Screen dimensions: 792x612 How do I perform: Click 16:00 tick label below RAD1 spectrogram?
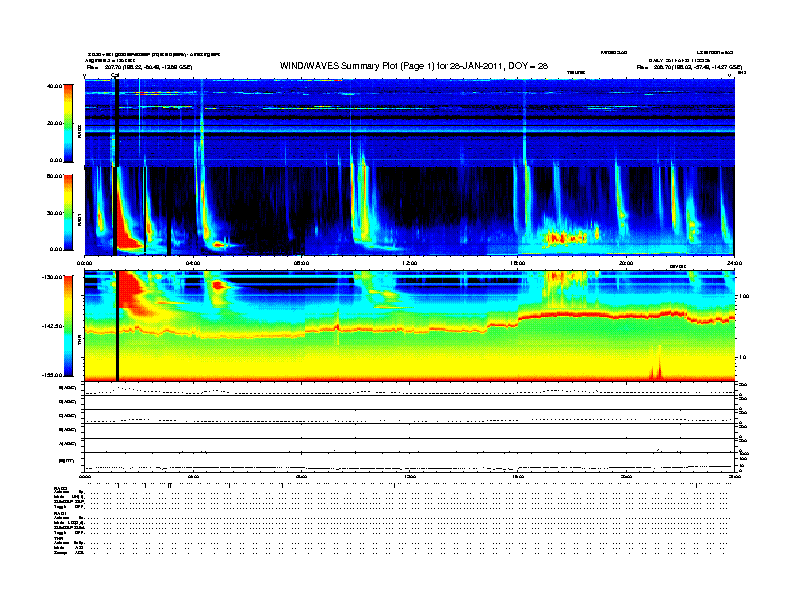[x=518, y=263]
